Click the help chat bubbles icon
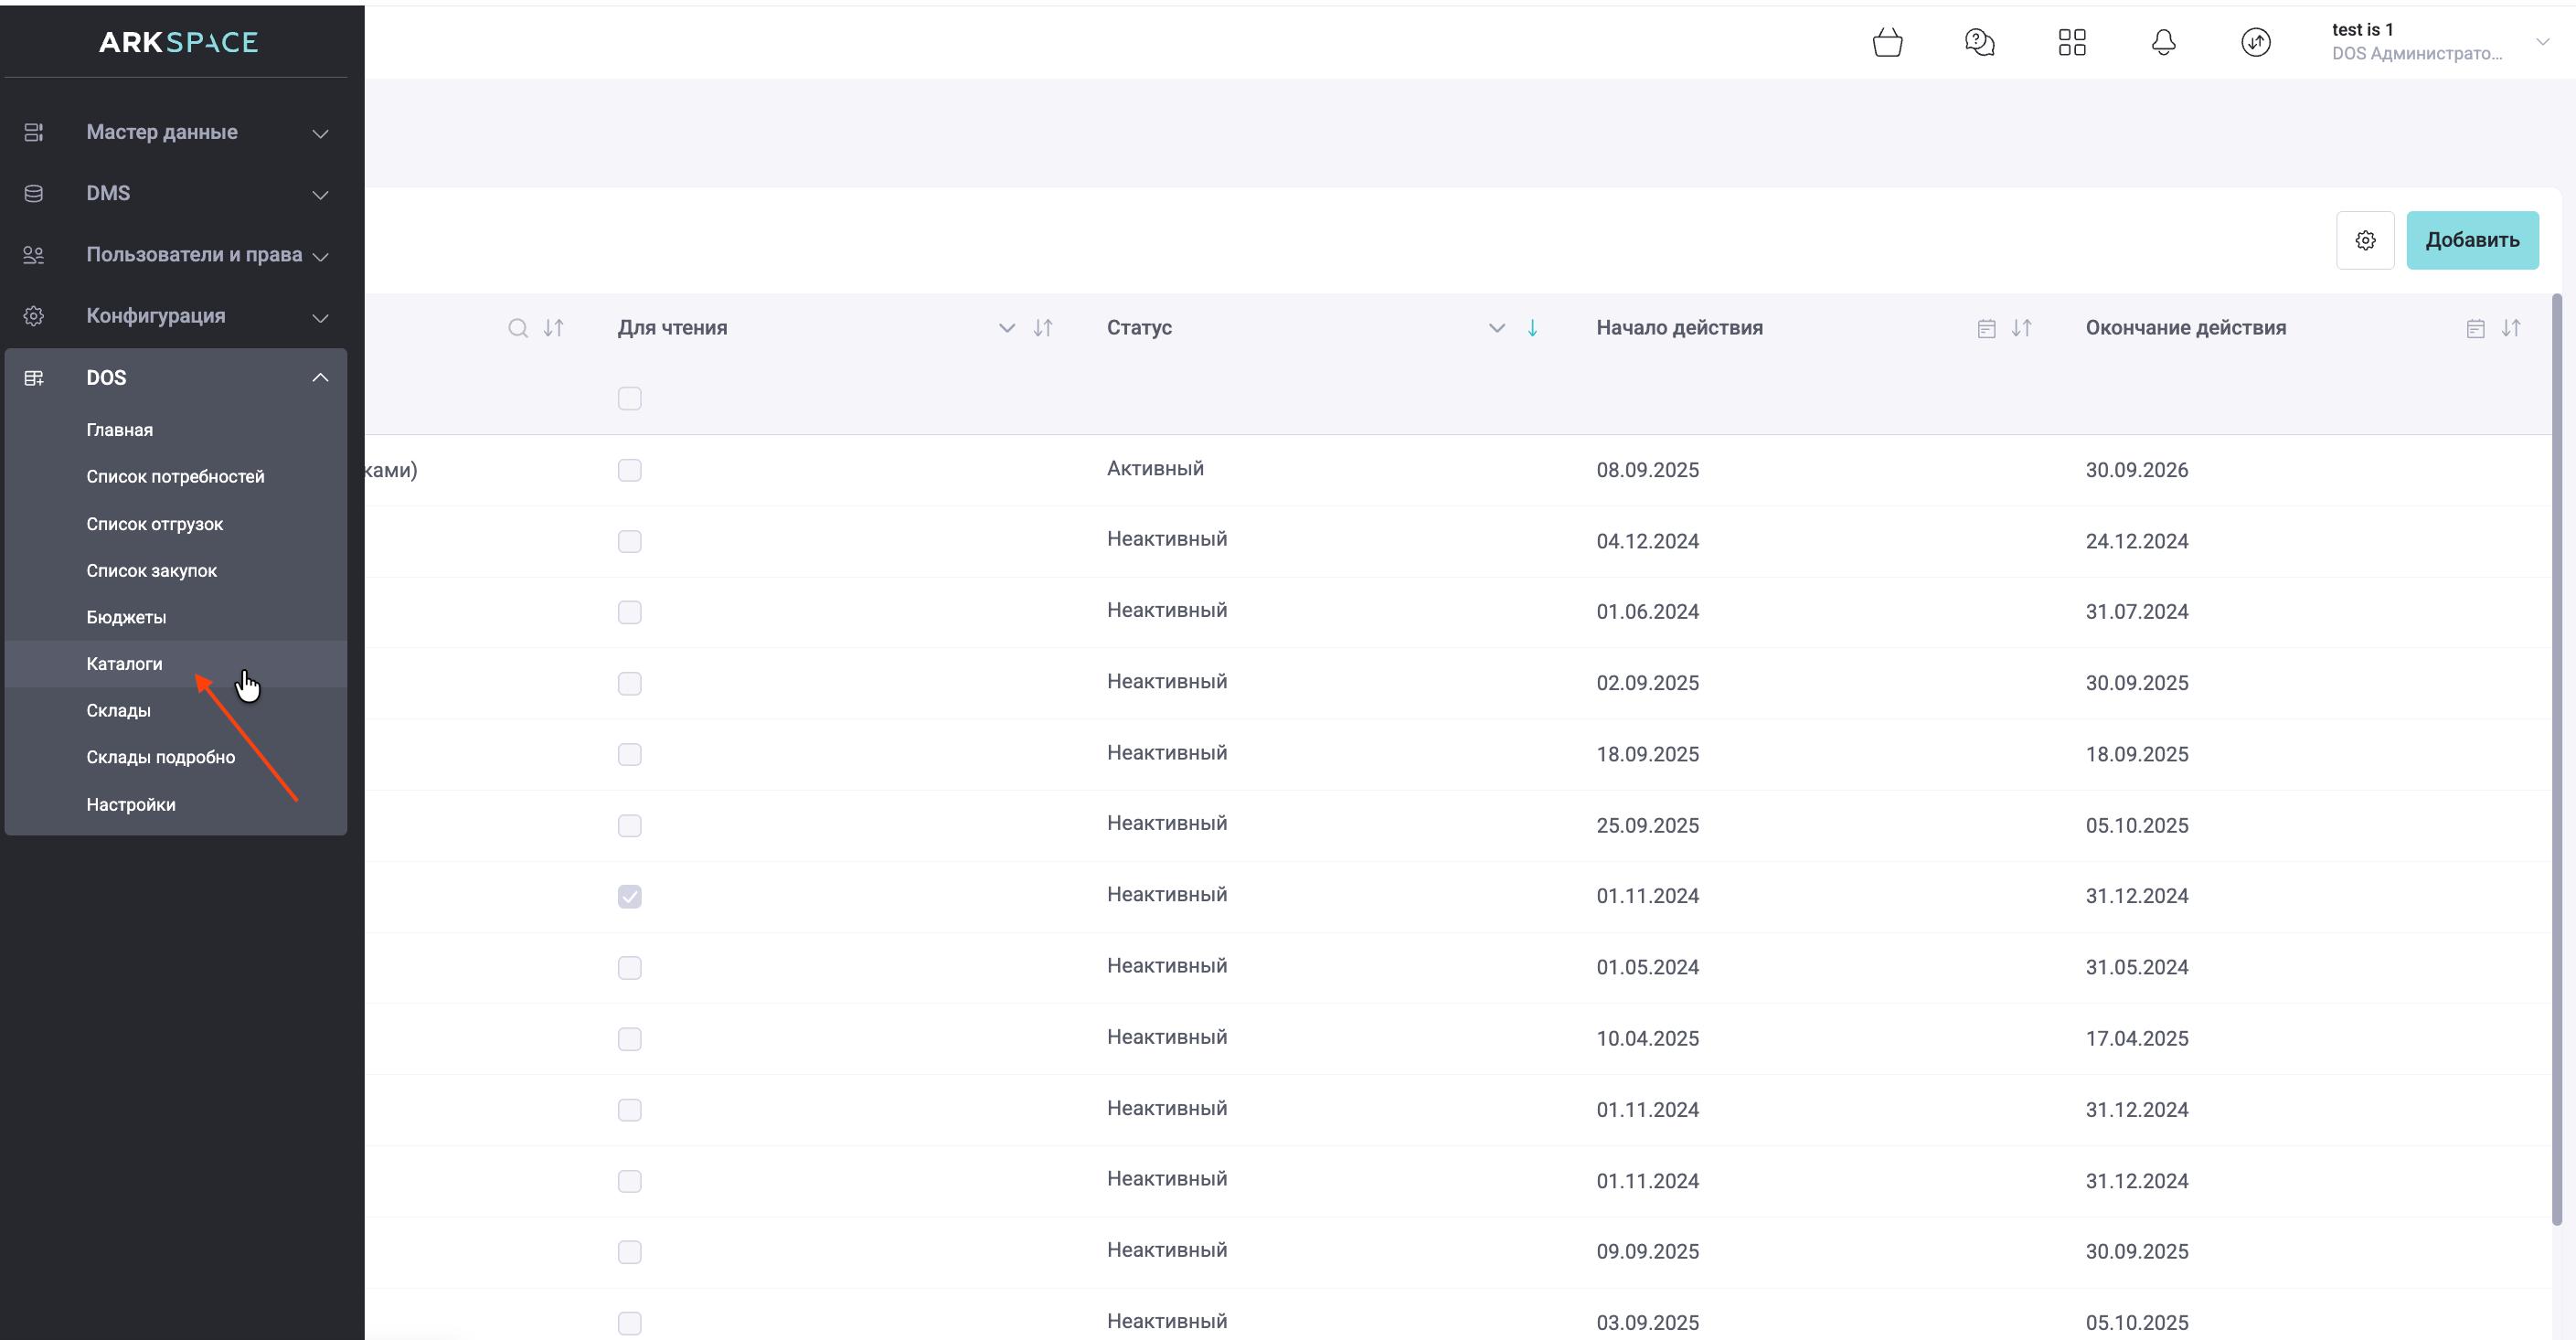Screen dimensions: 2576x1340 tap(1979, 42)
